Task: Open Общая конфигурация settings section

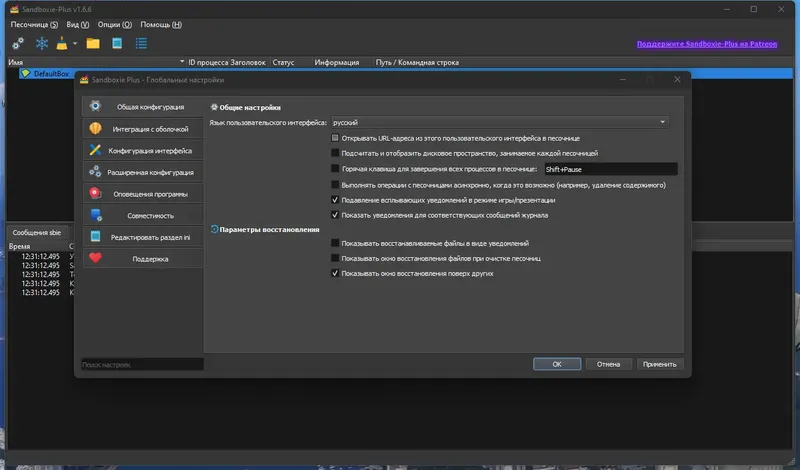Action: 143,107
